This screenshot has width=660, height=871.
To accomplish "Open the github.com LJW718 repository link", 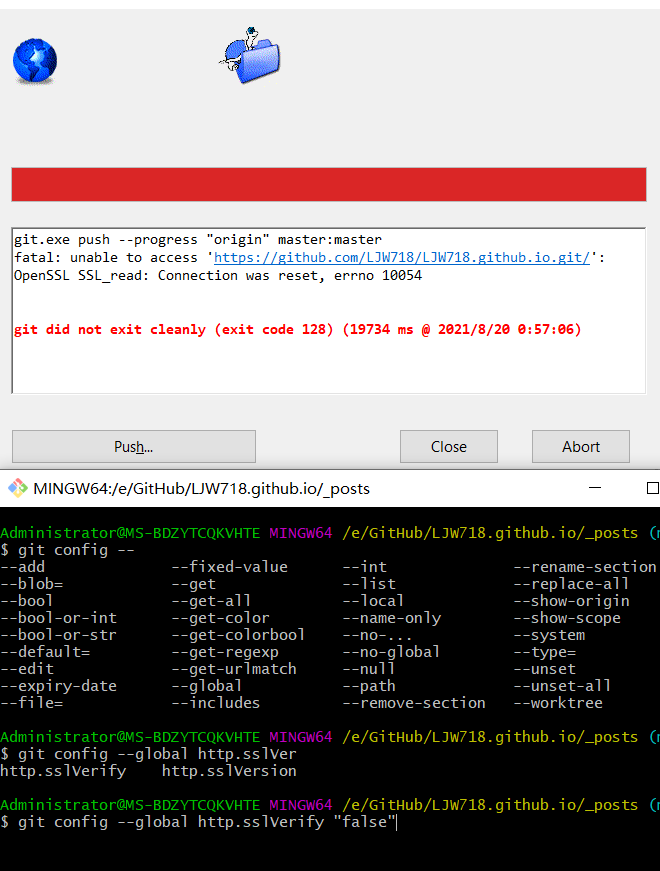I will coord(402,258).
